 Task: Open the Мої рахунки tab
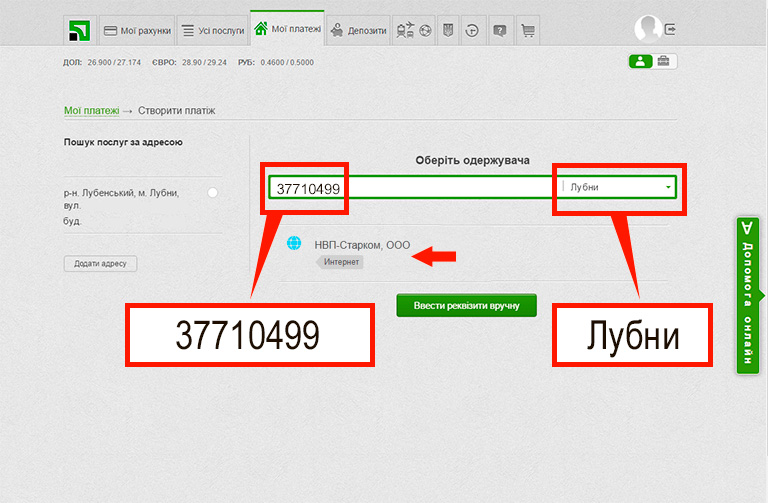click(137, 31)
